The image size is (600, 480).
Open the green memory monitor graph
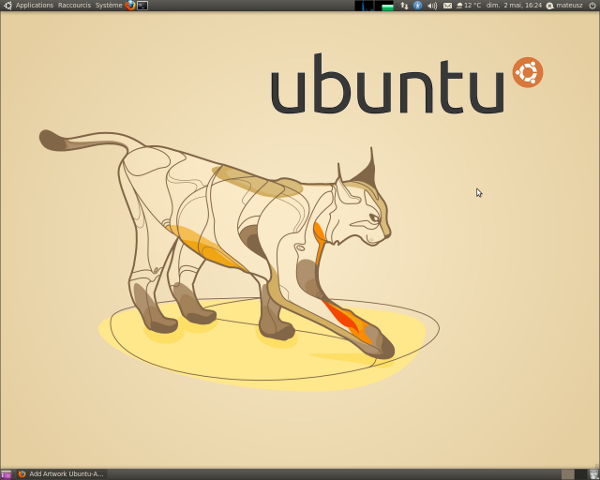tap(384, 5)
